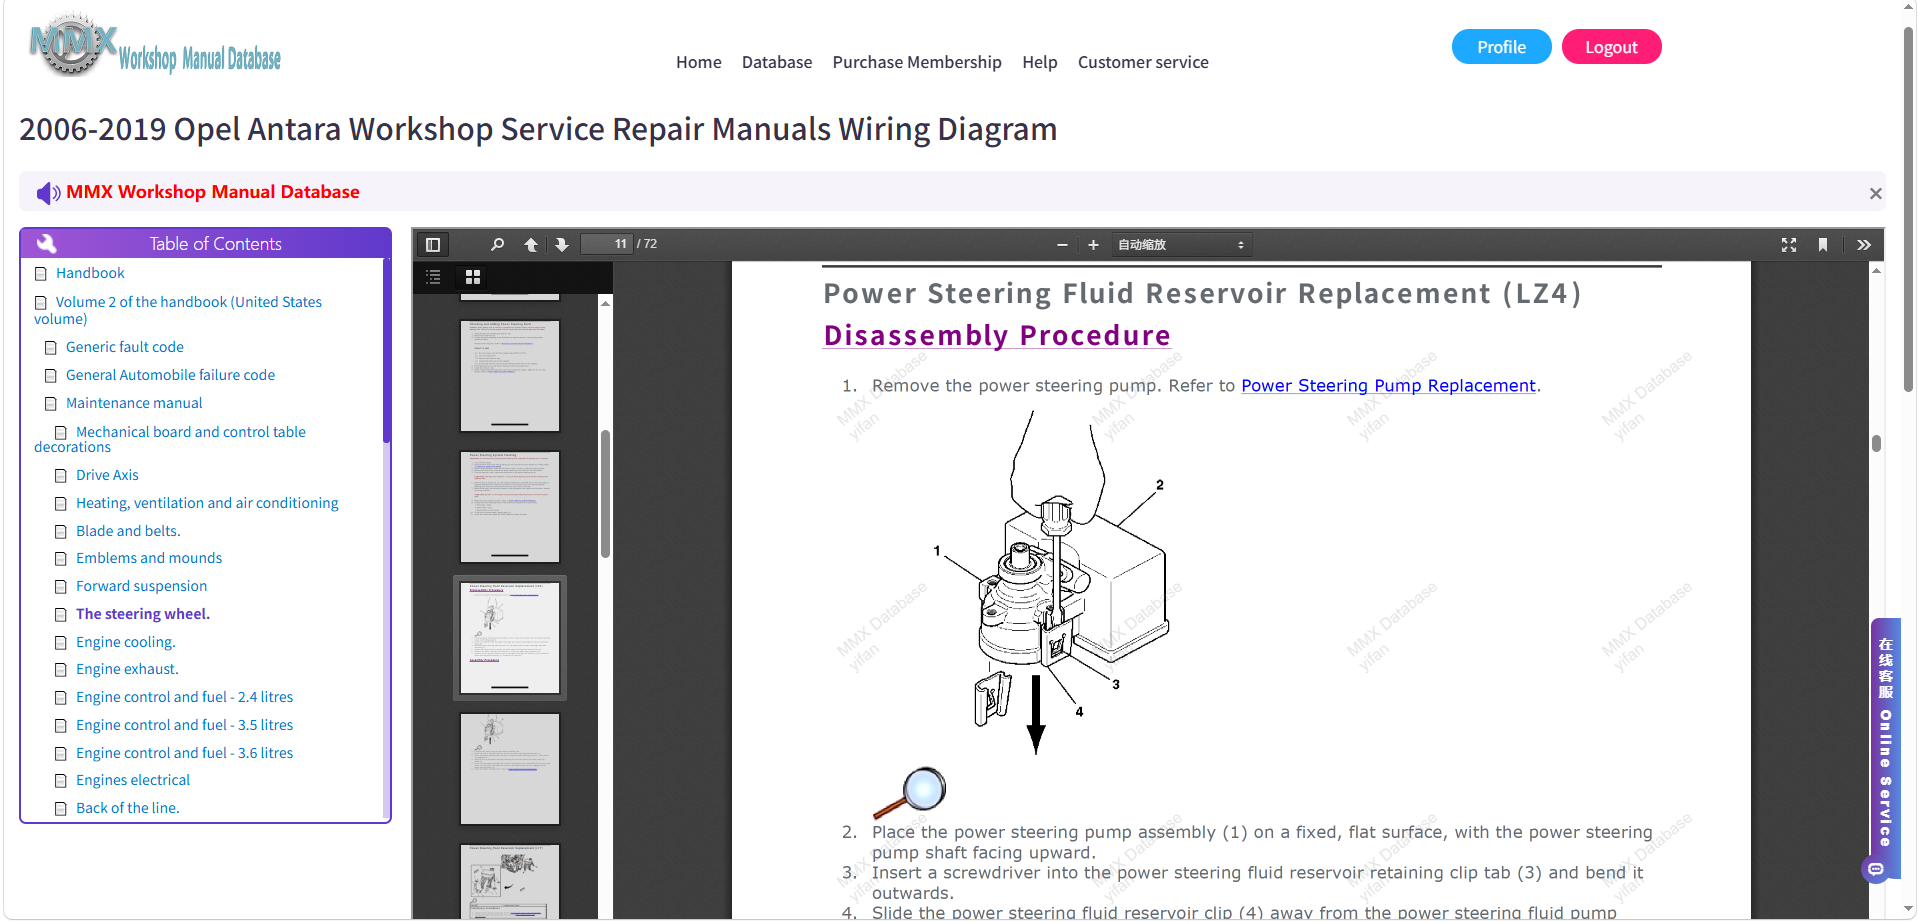Open Handbook in table of contents

click(90, 273)
